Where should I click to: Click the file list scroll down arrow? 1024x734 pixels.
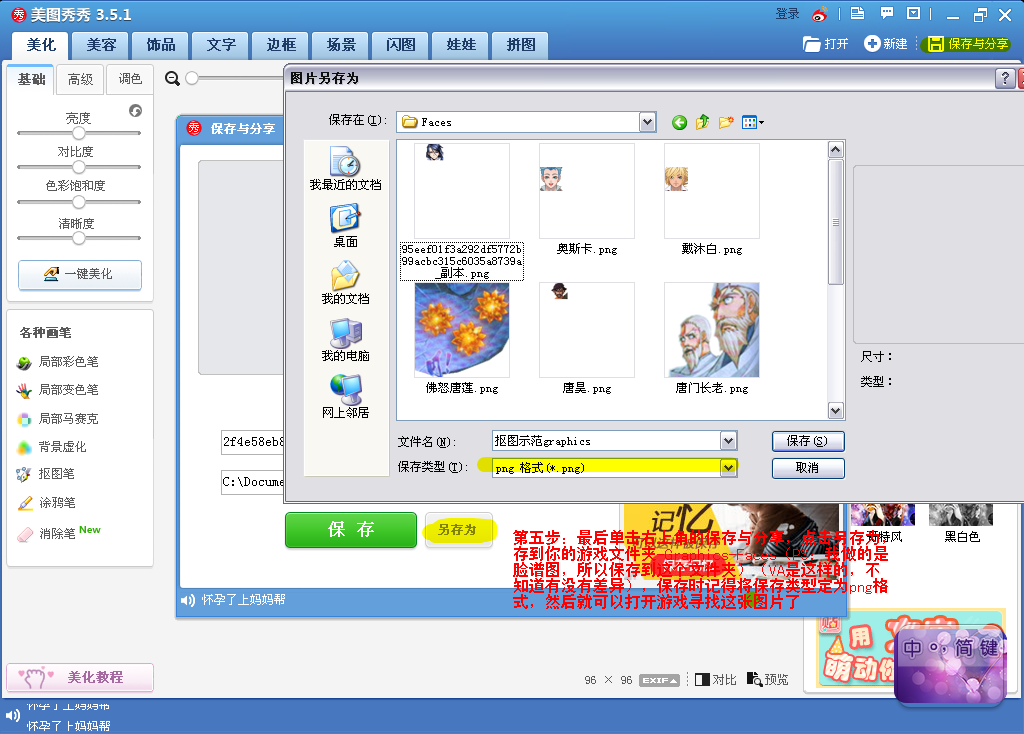pos(835,410)
